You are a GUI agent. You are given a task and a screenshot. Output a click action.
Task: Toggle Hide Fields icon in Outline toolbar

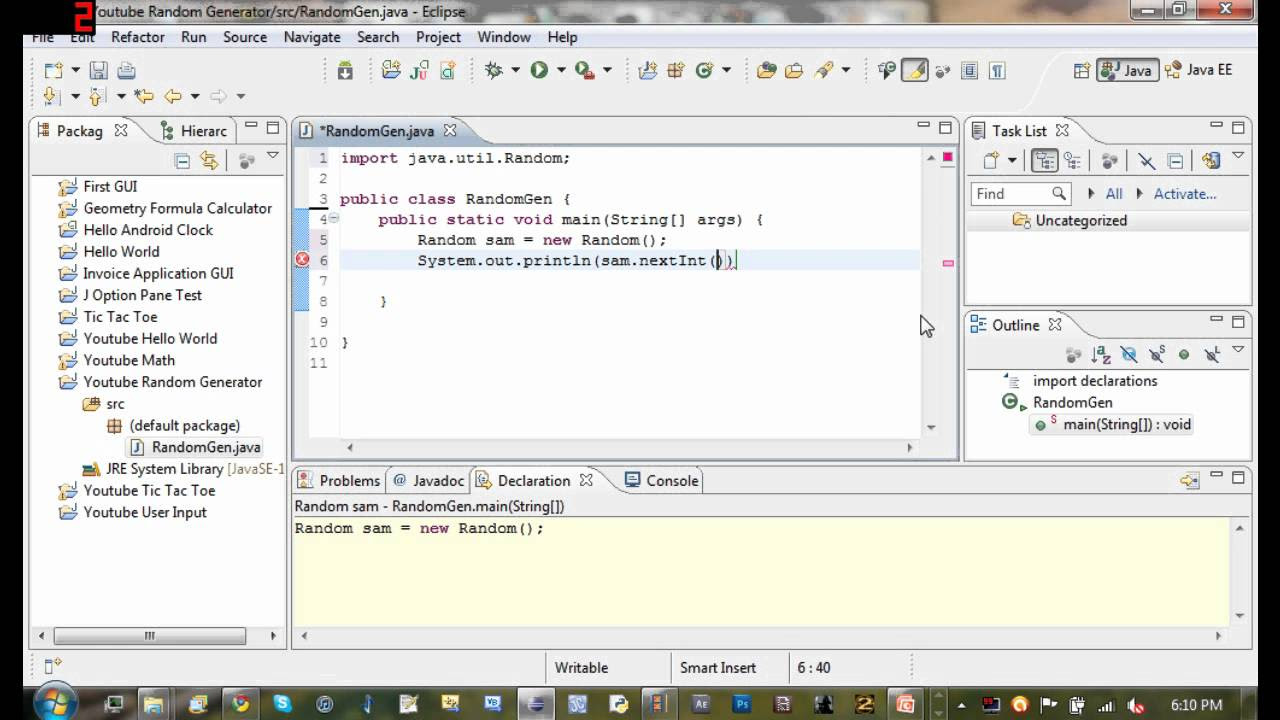(1129, 354)
